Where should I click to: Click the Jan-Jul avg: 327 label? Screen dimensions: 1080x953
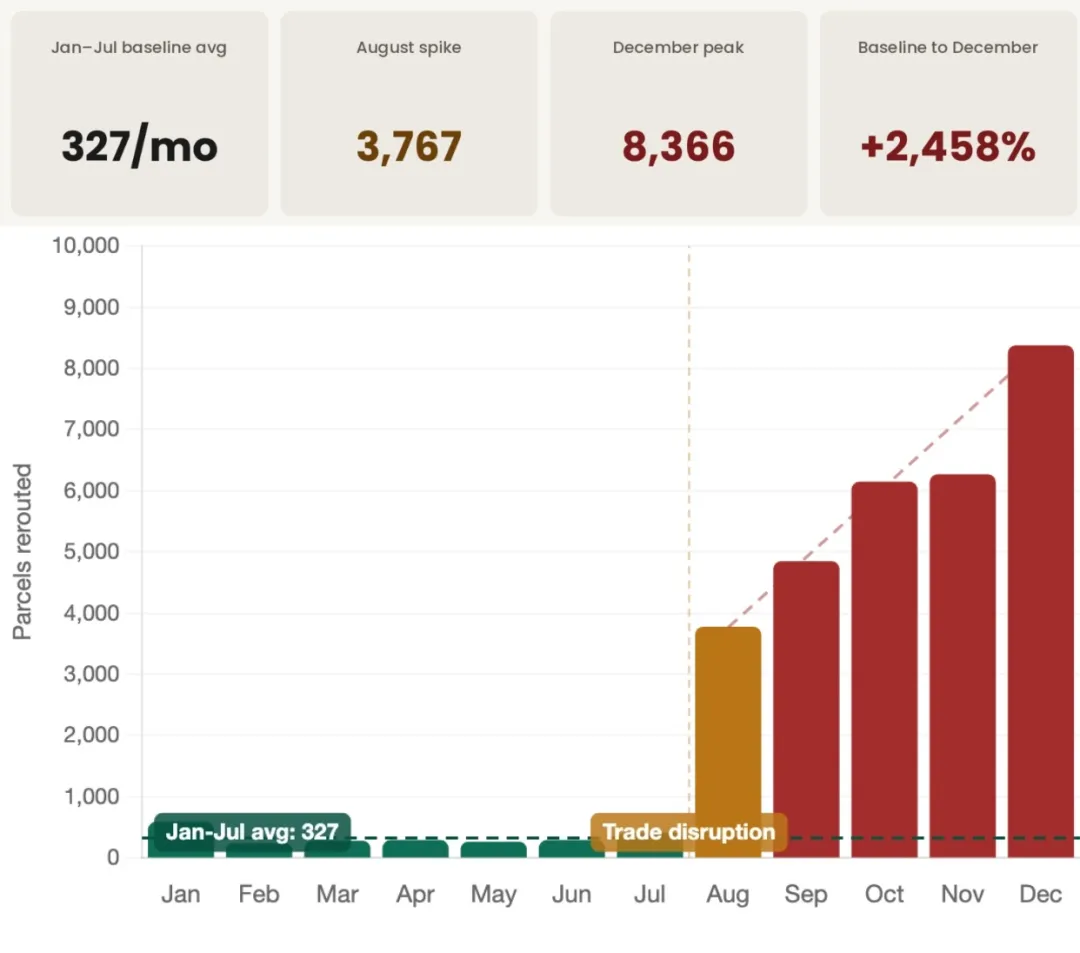[x=252, y=832]
